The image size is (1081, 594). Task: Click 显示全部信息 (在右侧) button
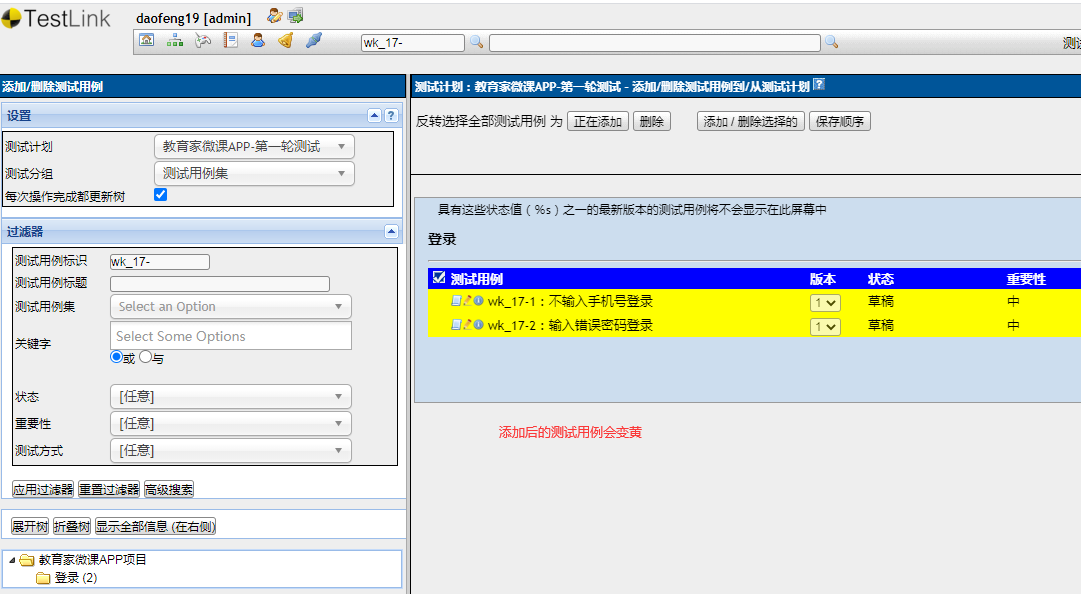155,526
